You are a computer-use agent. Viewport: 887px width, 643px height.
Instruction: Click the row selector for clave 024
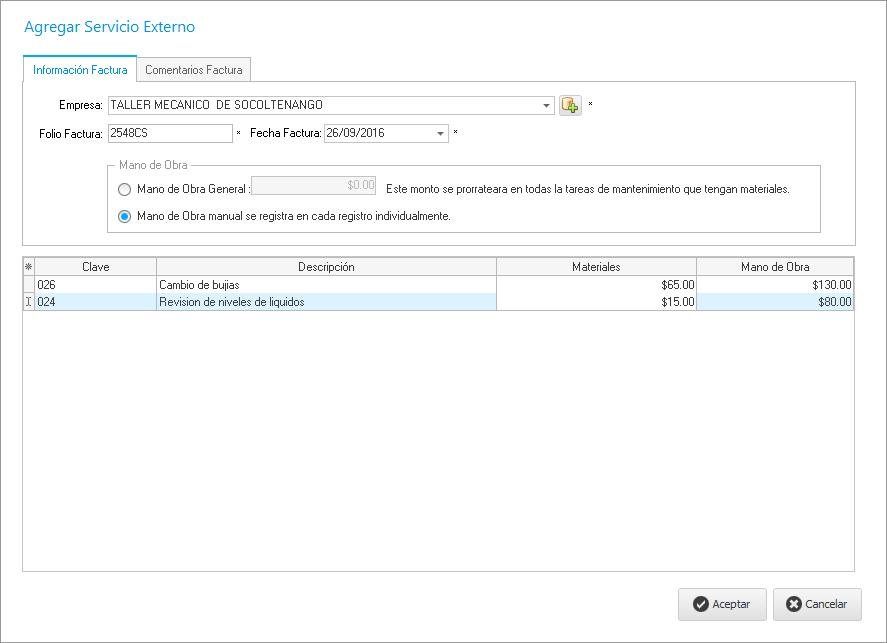28,302
